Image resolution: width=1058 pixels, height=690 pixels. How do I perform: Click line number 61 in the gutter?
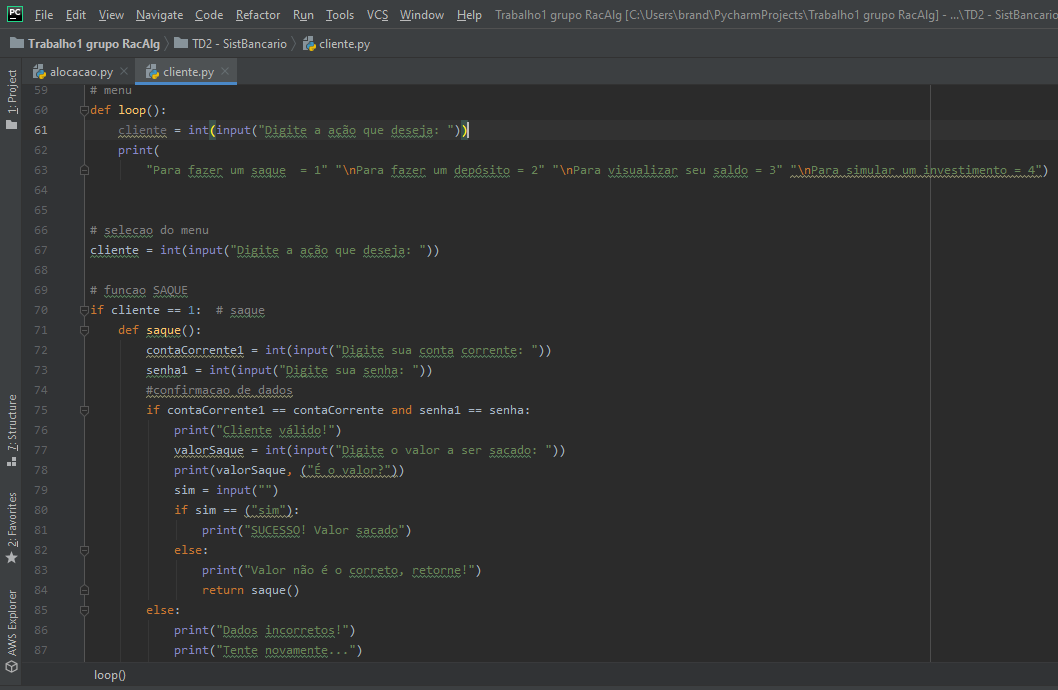click(40, 130)
